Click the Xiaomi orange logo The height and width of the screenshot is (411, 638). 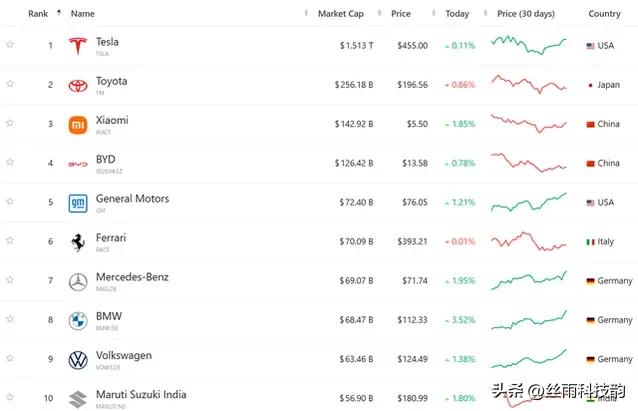point(77,124)
